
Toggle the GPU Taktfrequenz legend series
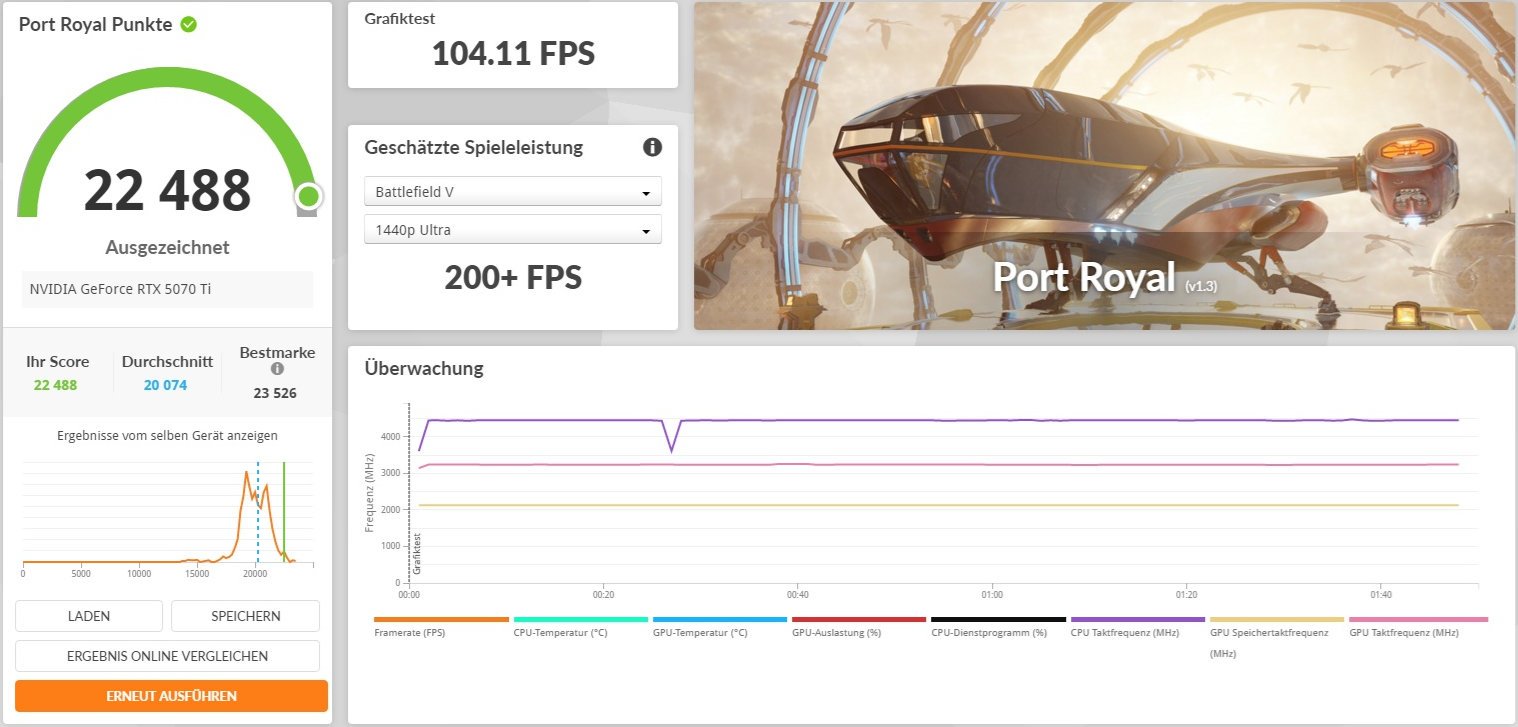click(x=1416, y=627)
